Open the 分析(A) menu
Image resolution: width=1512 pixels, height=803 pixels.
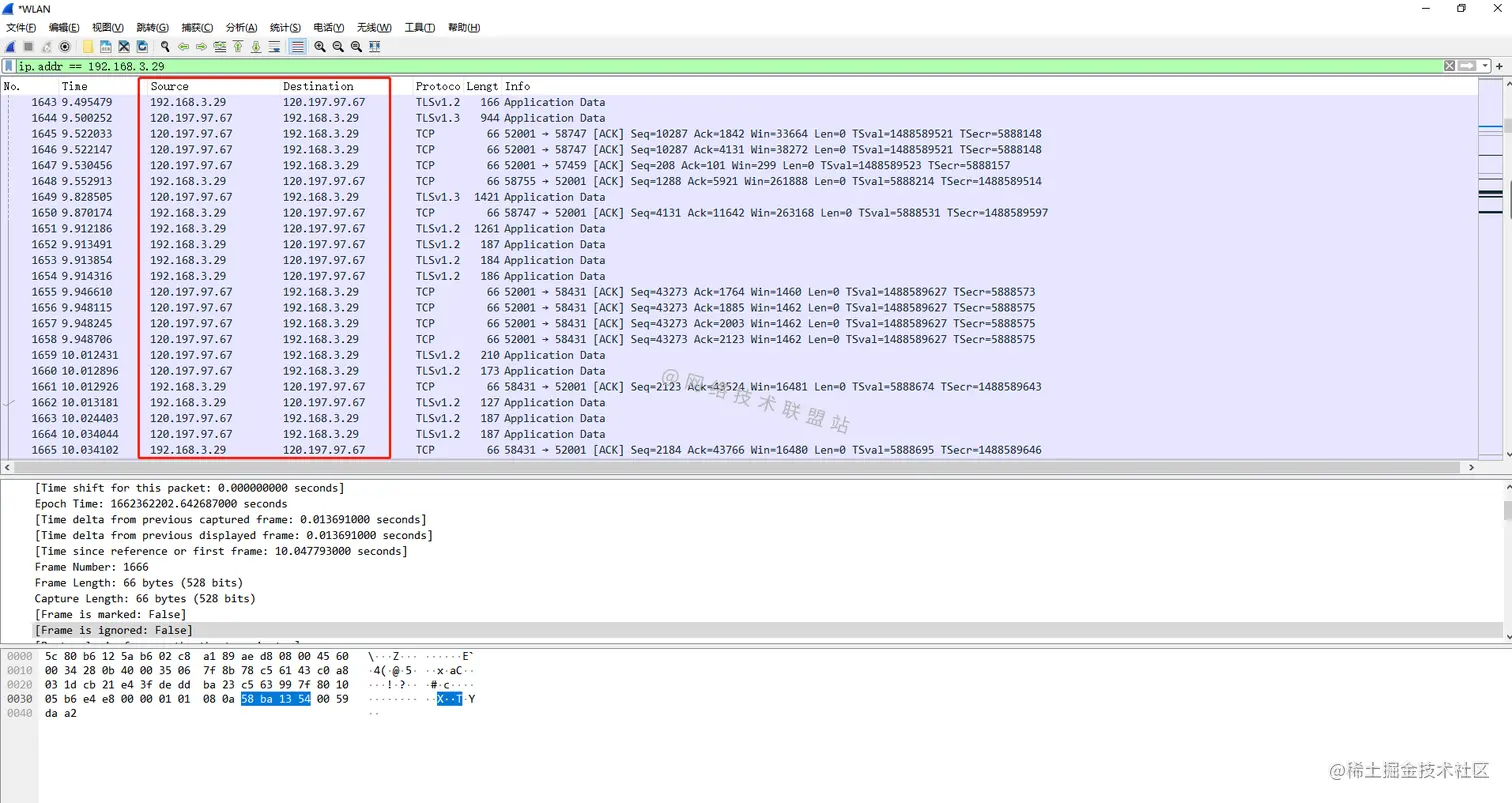(x=242, y=27)
